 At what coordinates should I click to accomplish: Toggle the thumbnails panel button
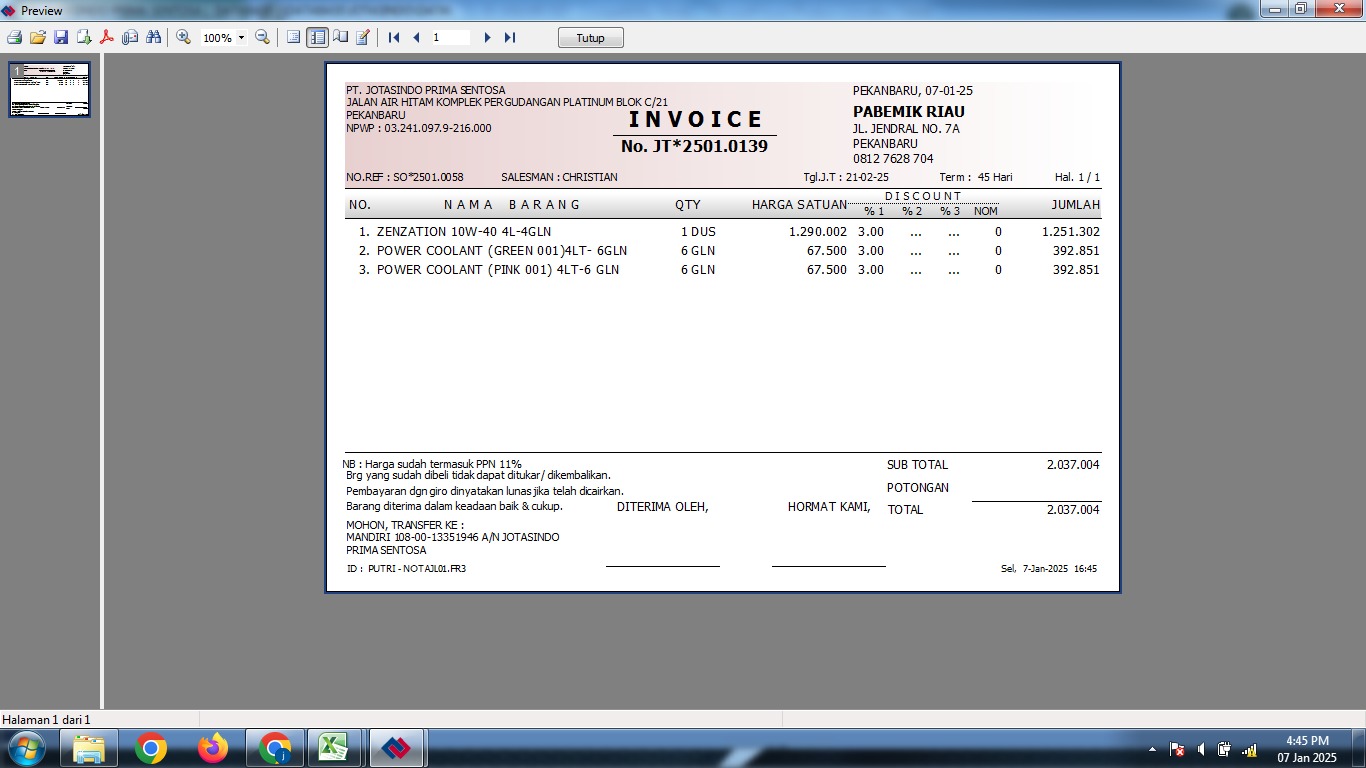[317, 37]
